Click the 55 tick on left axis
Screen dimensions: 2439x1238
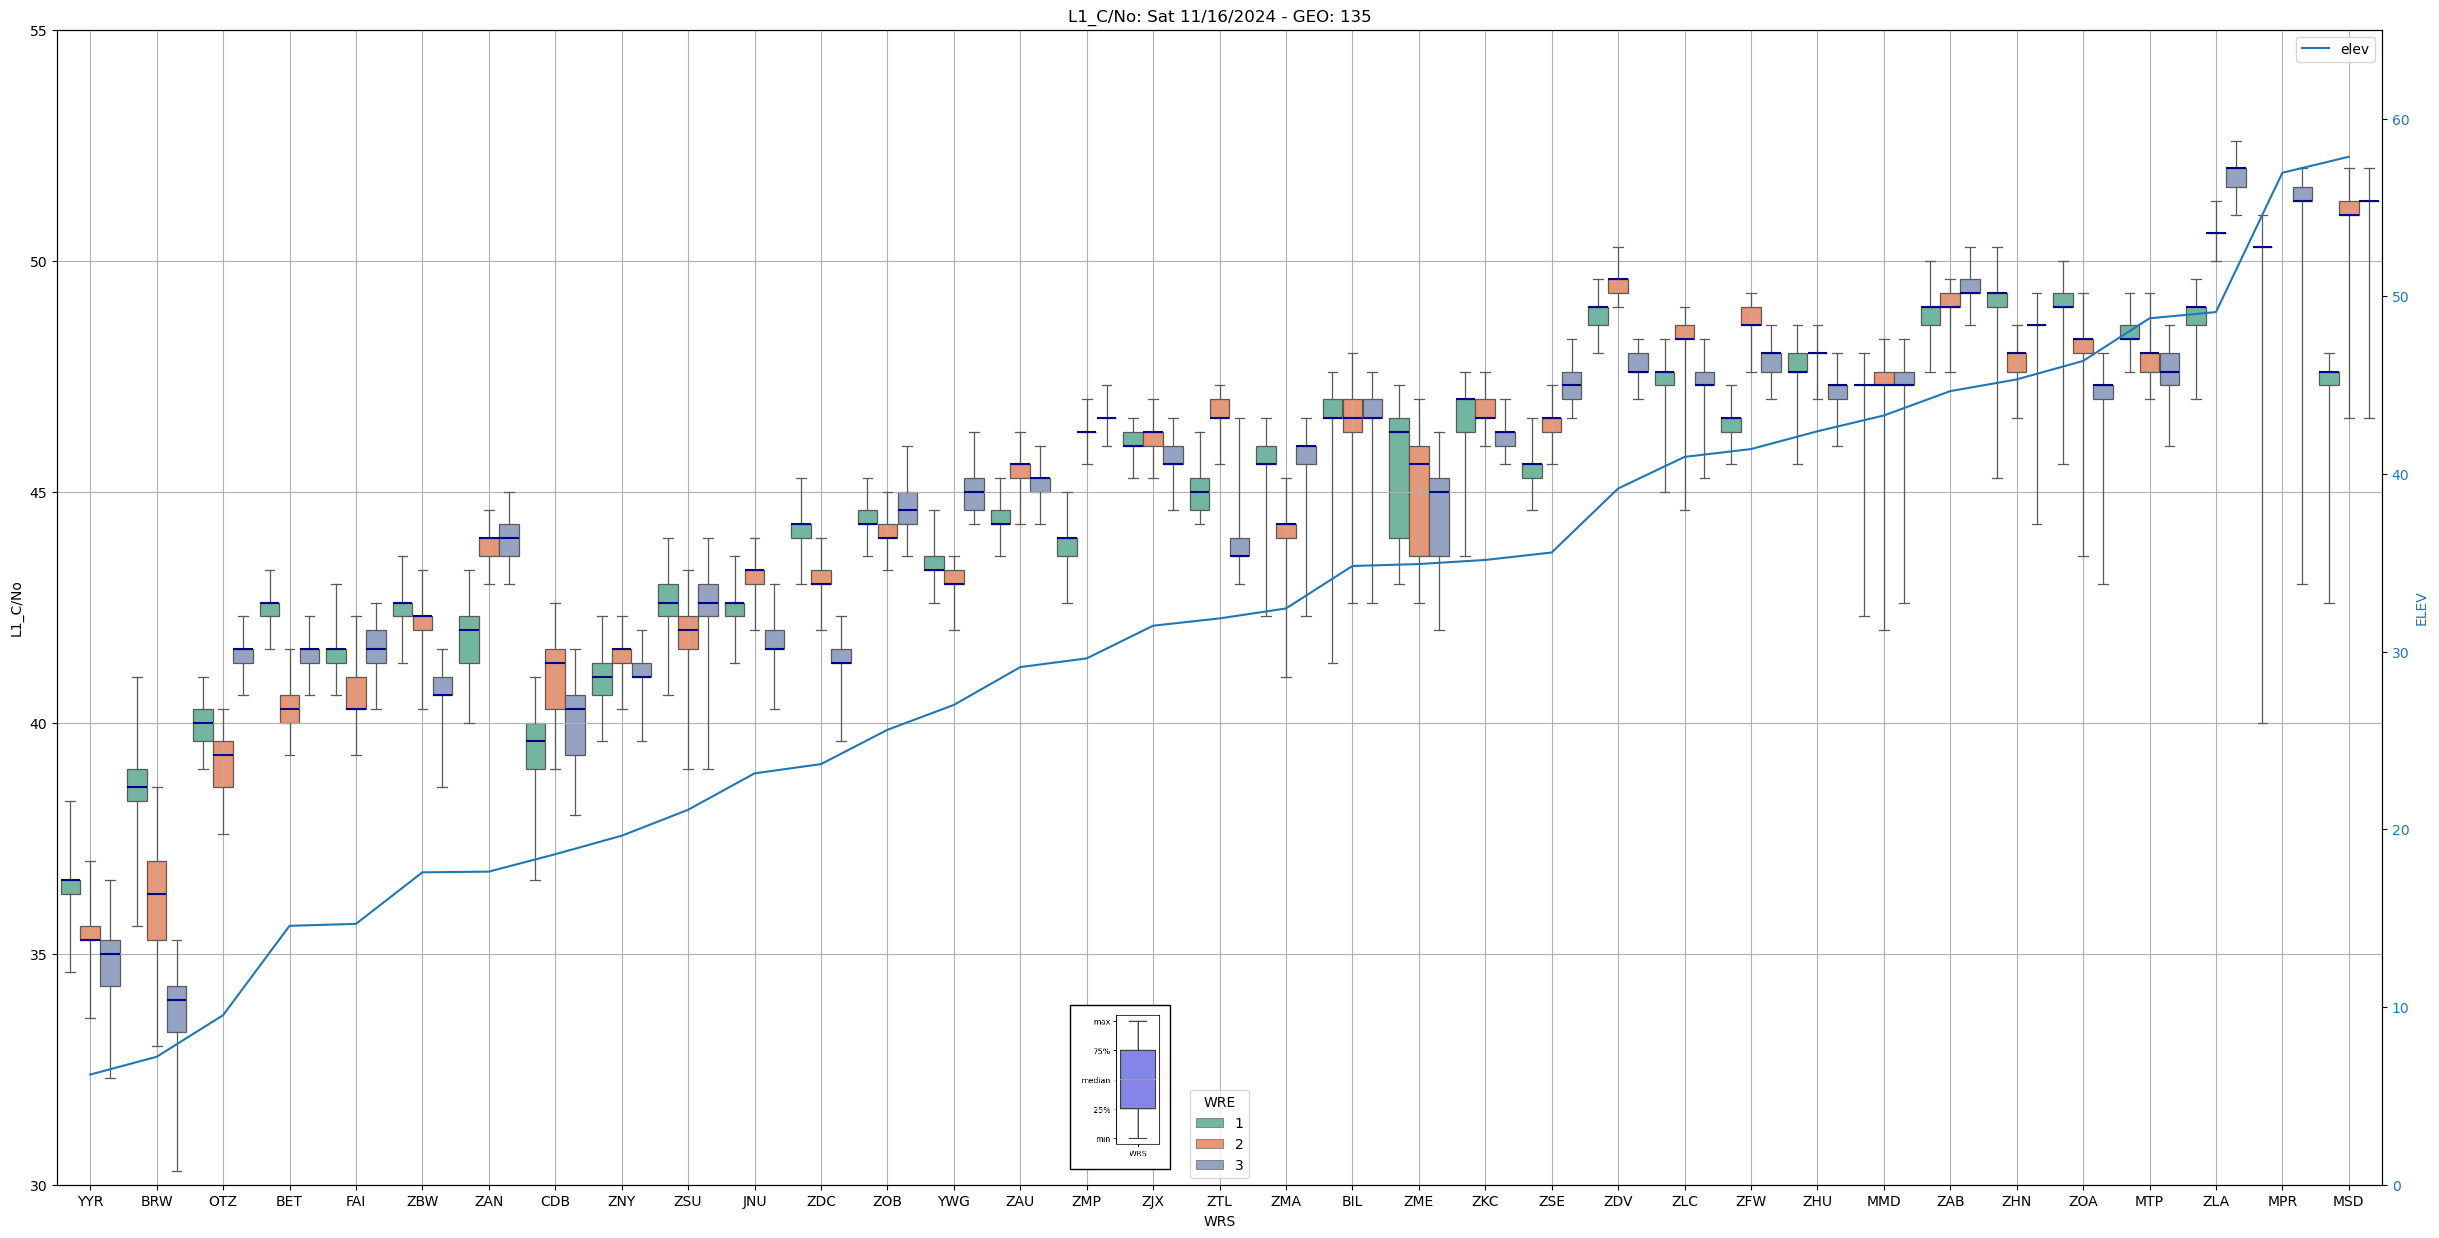point(40,31)
